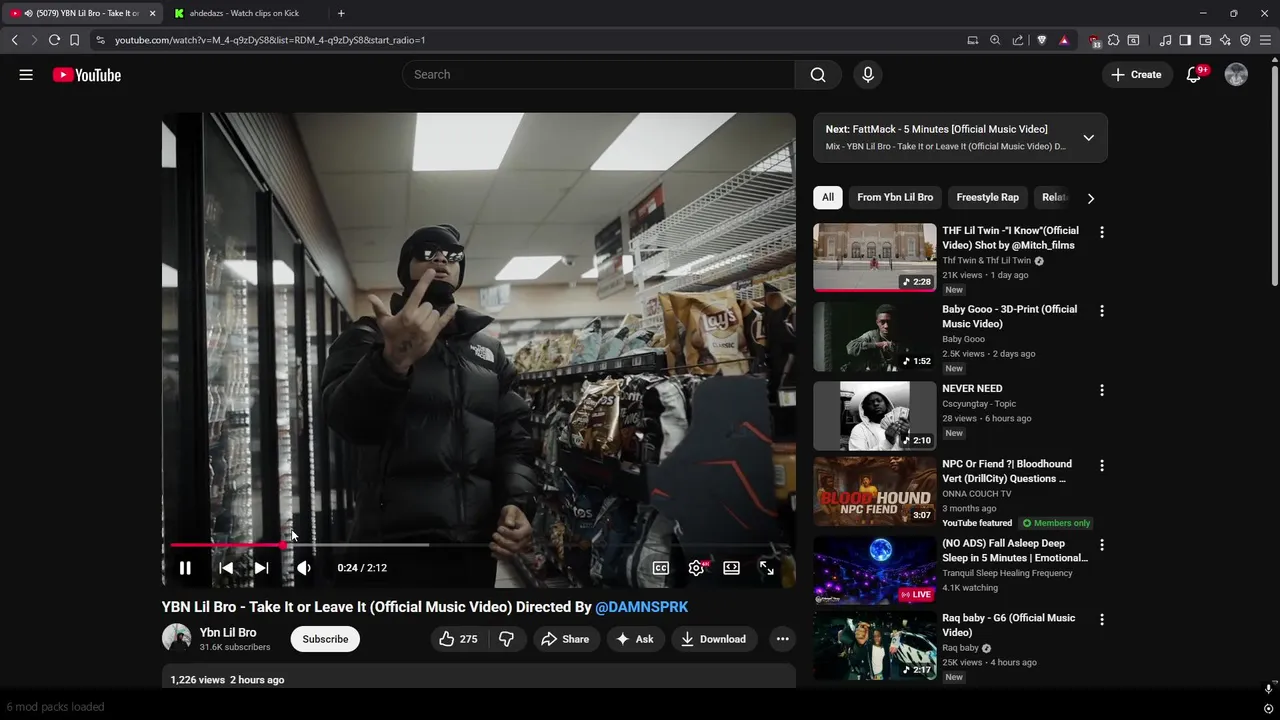Open the extensions puzzle icon

coord(1114,40)
